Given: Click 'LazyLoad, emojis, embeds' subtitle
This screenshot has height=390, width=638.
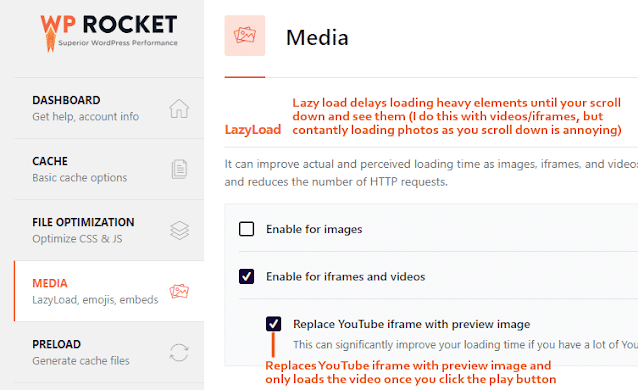Looking at the screenshot, I should pos(95,300).
